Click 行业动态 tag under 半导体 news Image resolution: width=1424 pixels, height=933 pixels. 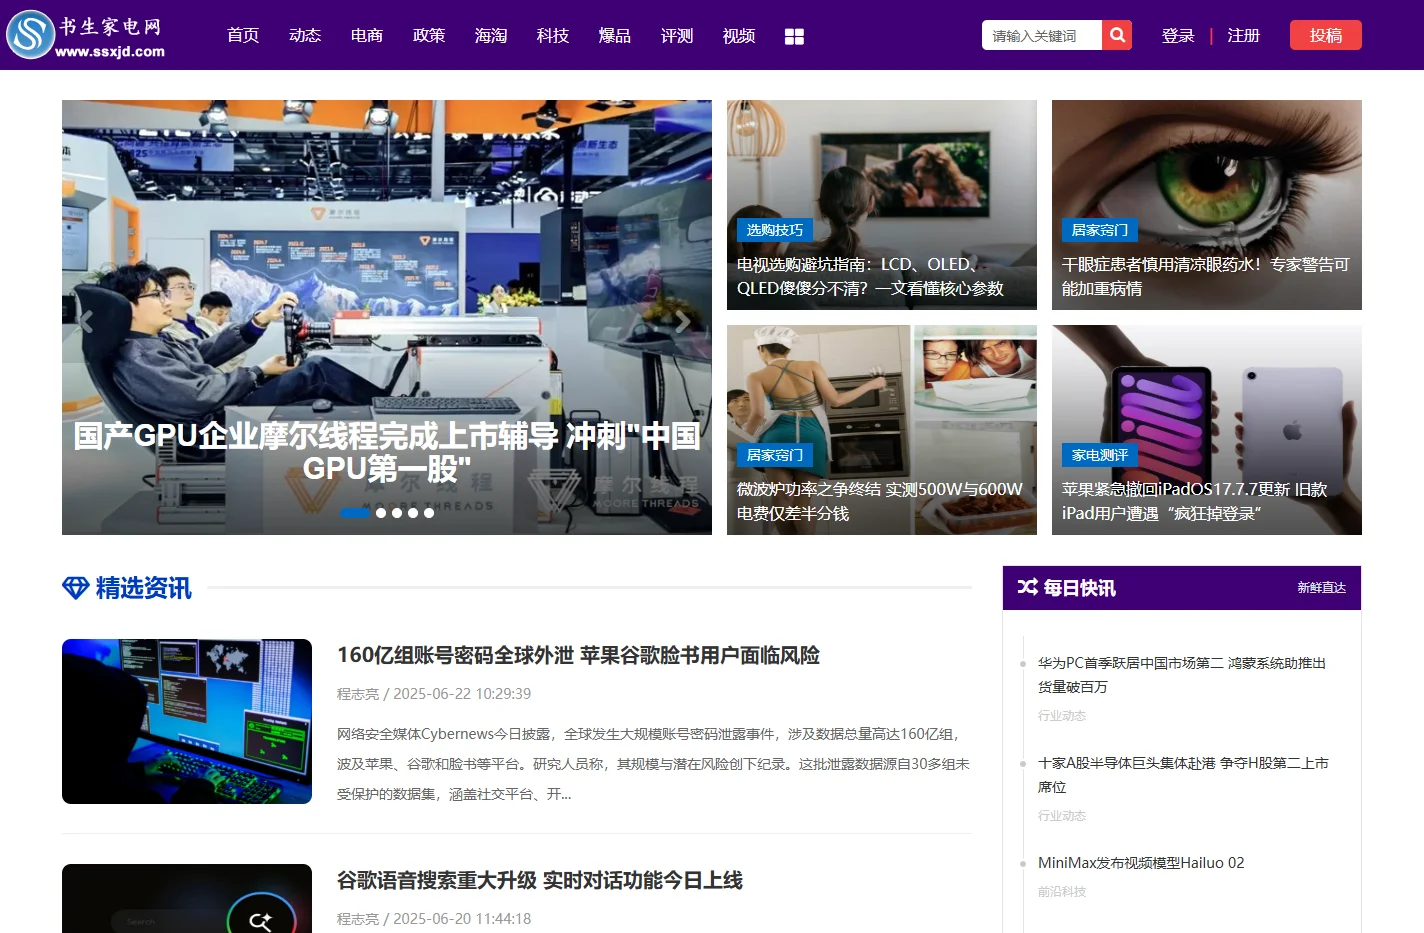[1062, 816]
